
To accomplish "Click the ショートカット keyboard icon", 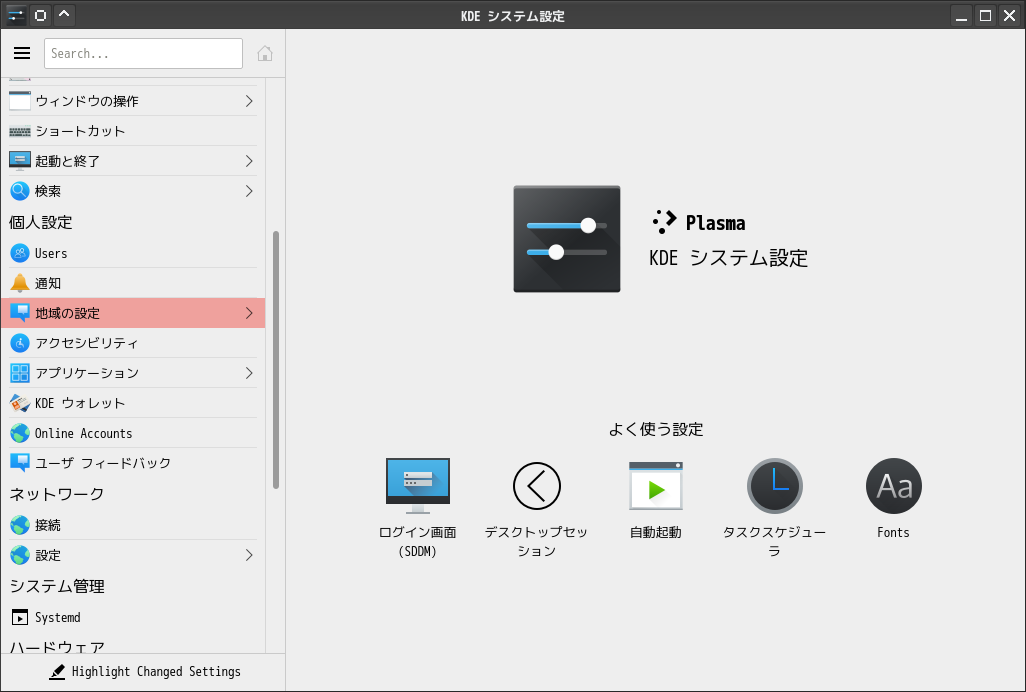I will click(20, 131).
